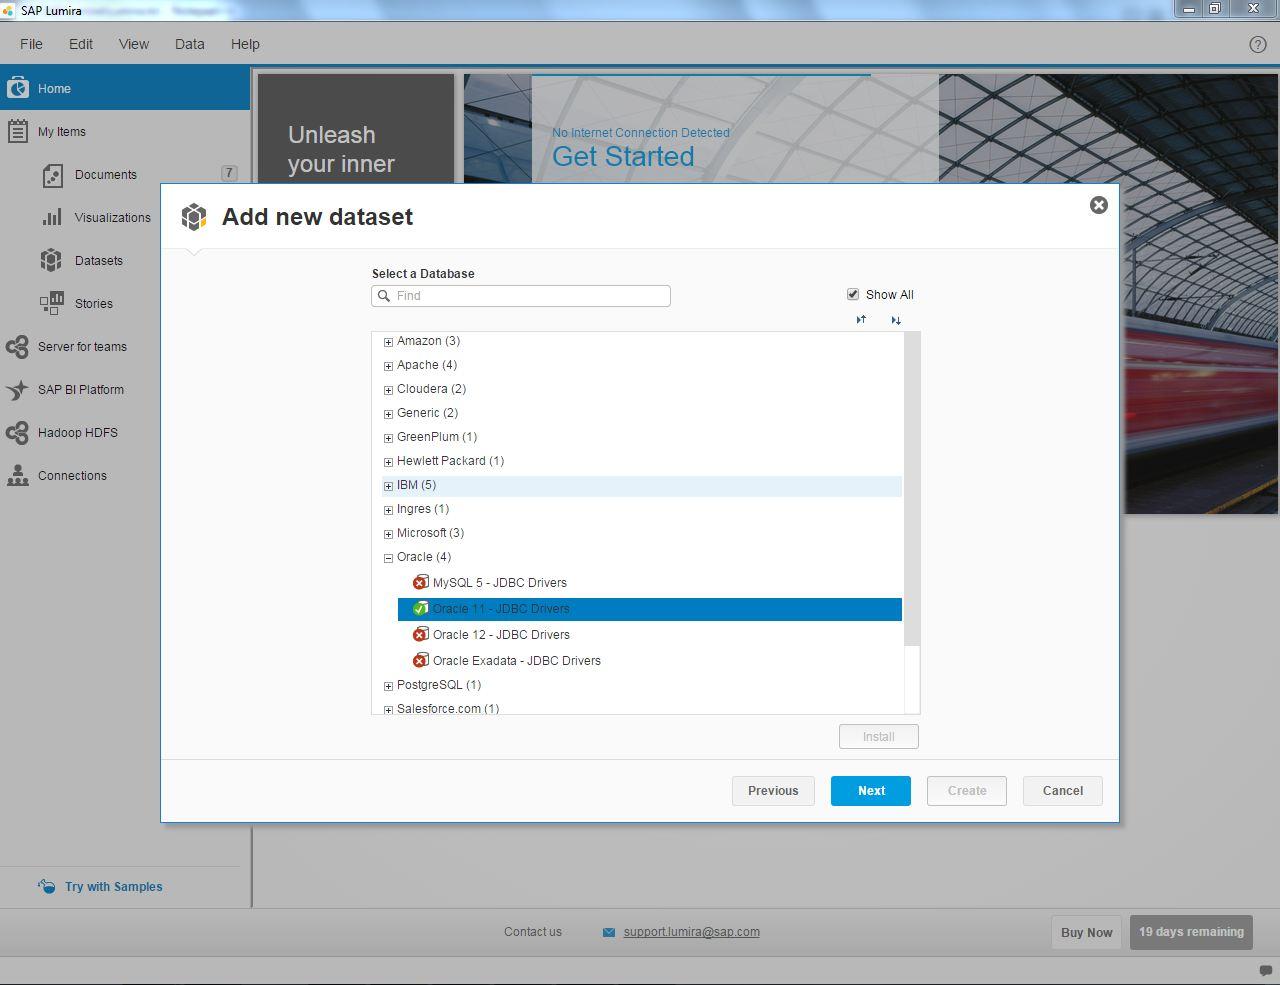This screenshot has width=1280, height=985.
Task: Click the Try with Samples link
Action: pos(114,887)
